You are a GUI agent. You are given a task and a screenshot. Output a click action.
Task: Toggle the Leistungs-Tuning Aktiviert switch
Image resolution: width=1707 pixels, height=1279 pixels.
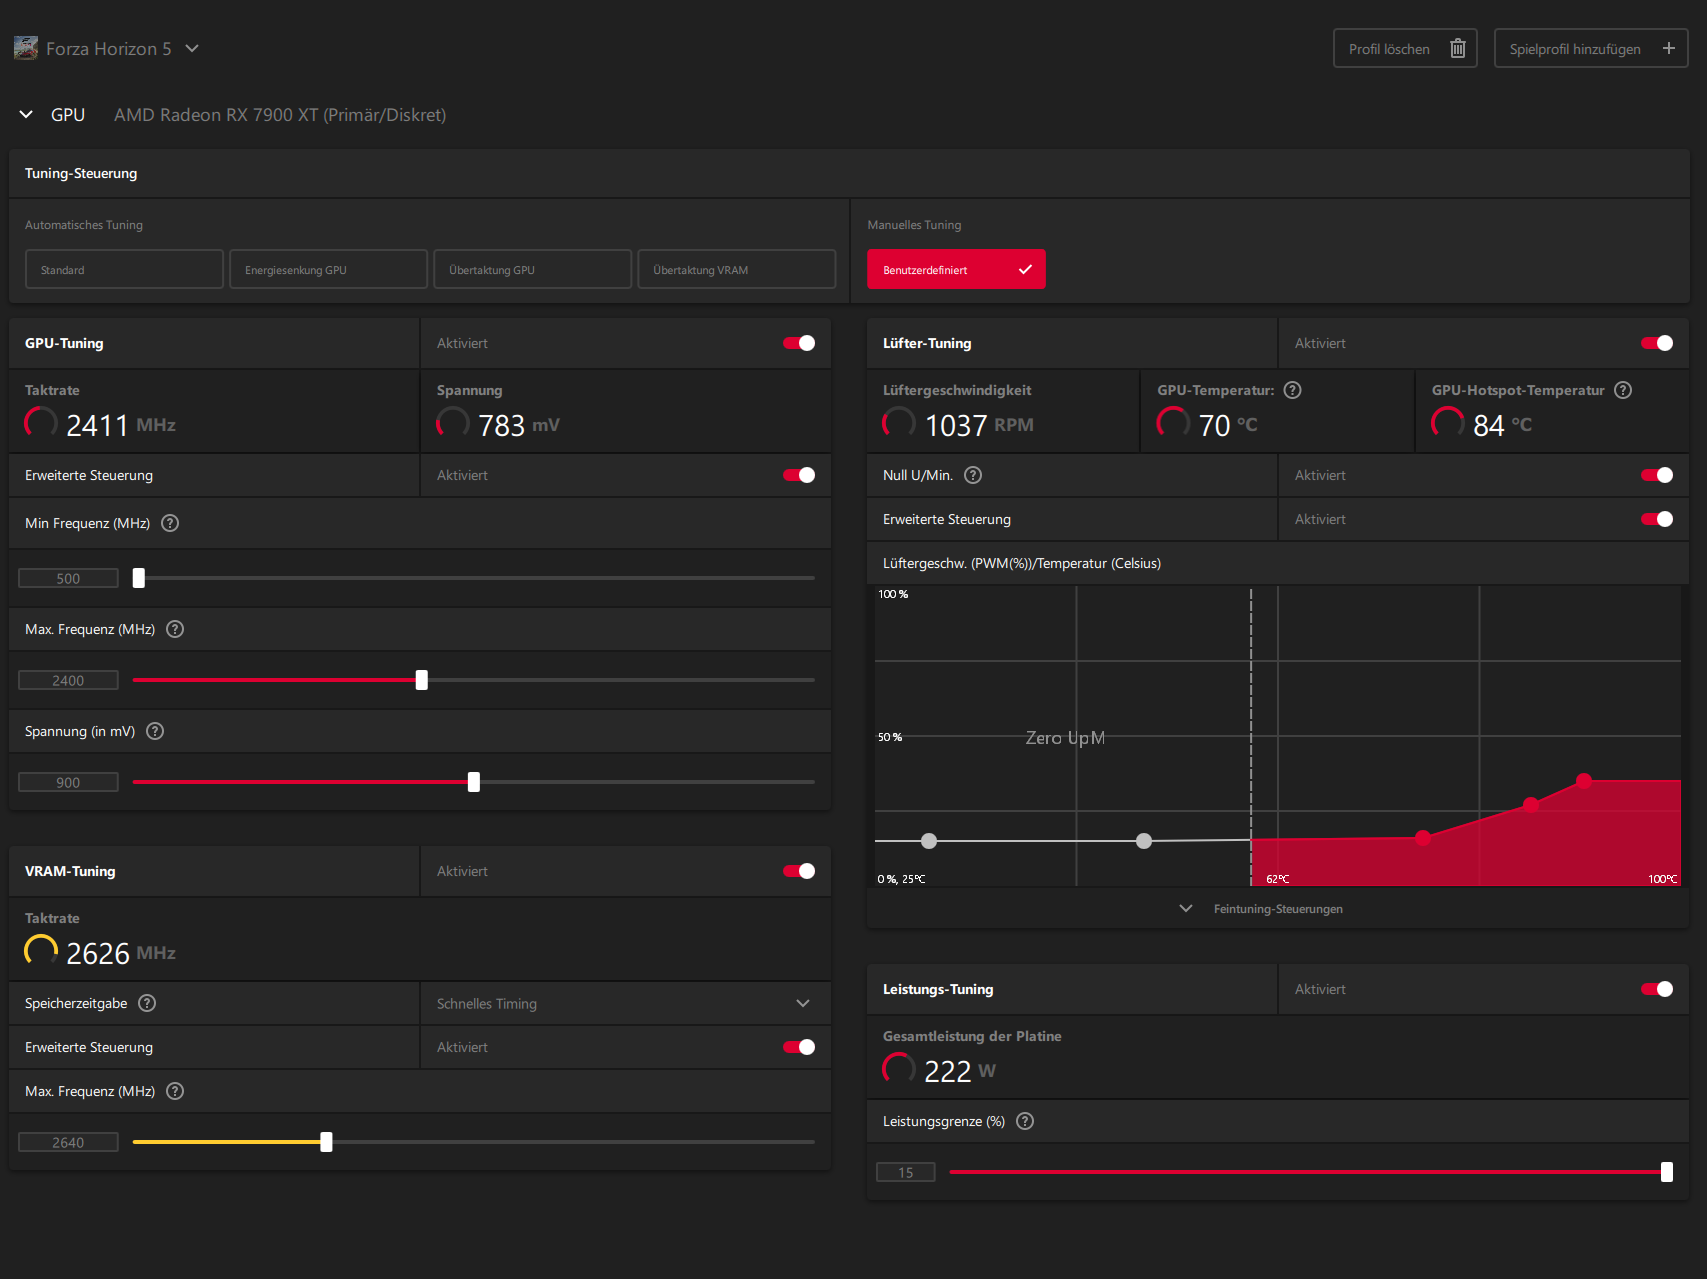[x=1657, y=989]
